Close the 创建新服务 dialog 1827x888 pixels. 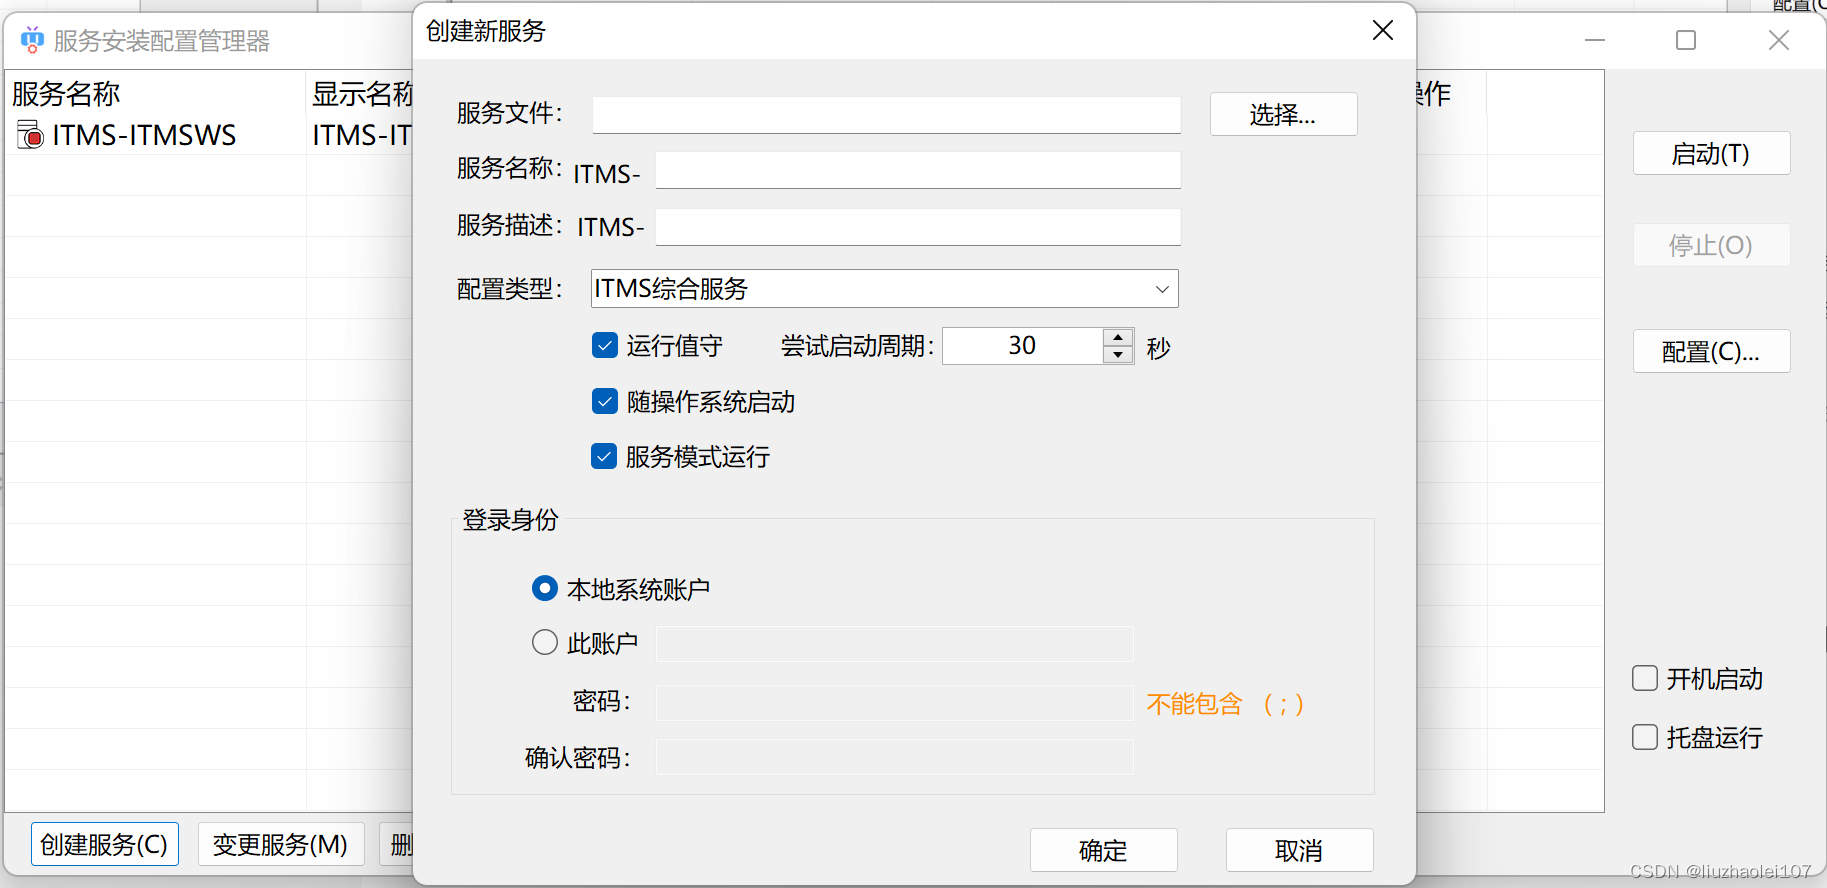tap(1383, 31)
